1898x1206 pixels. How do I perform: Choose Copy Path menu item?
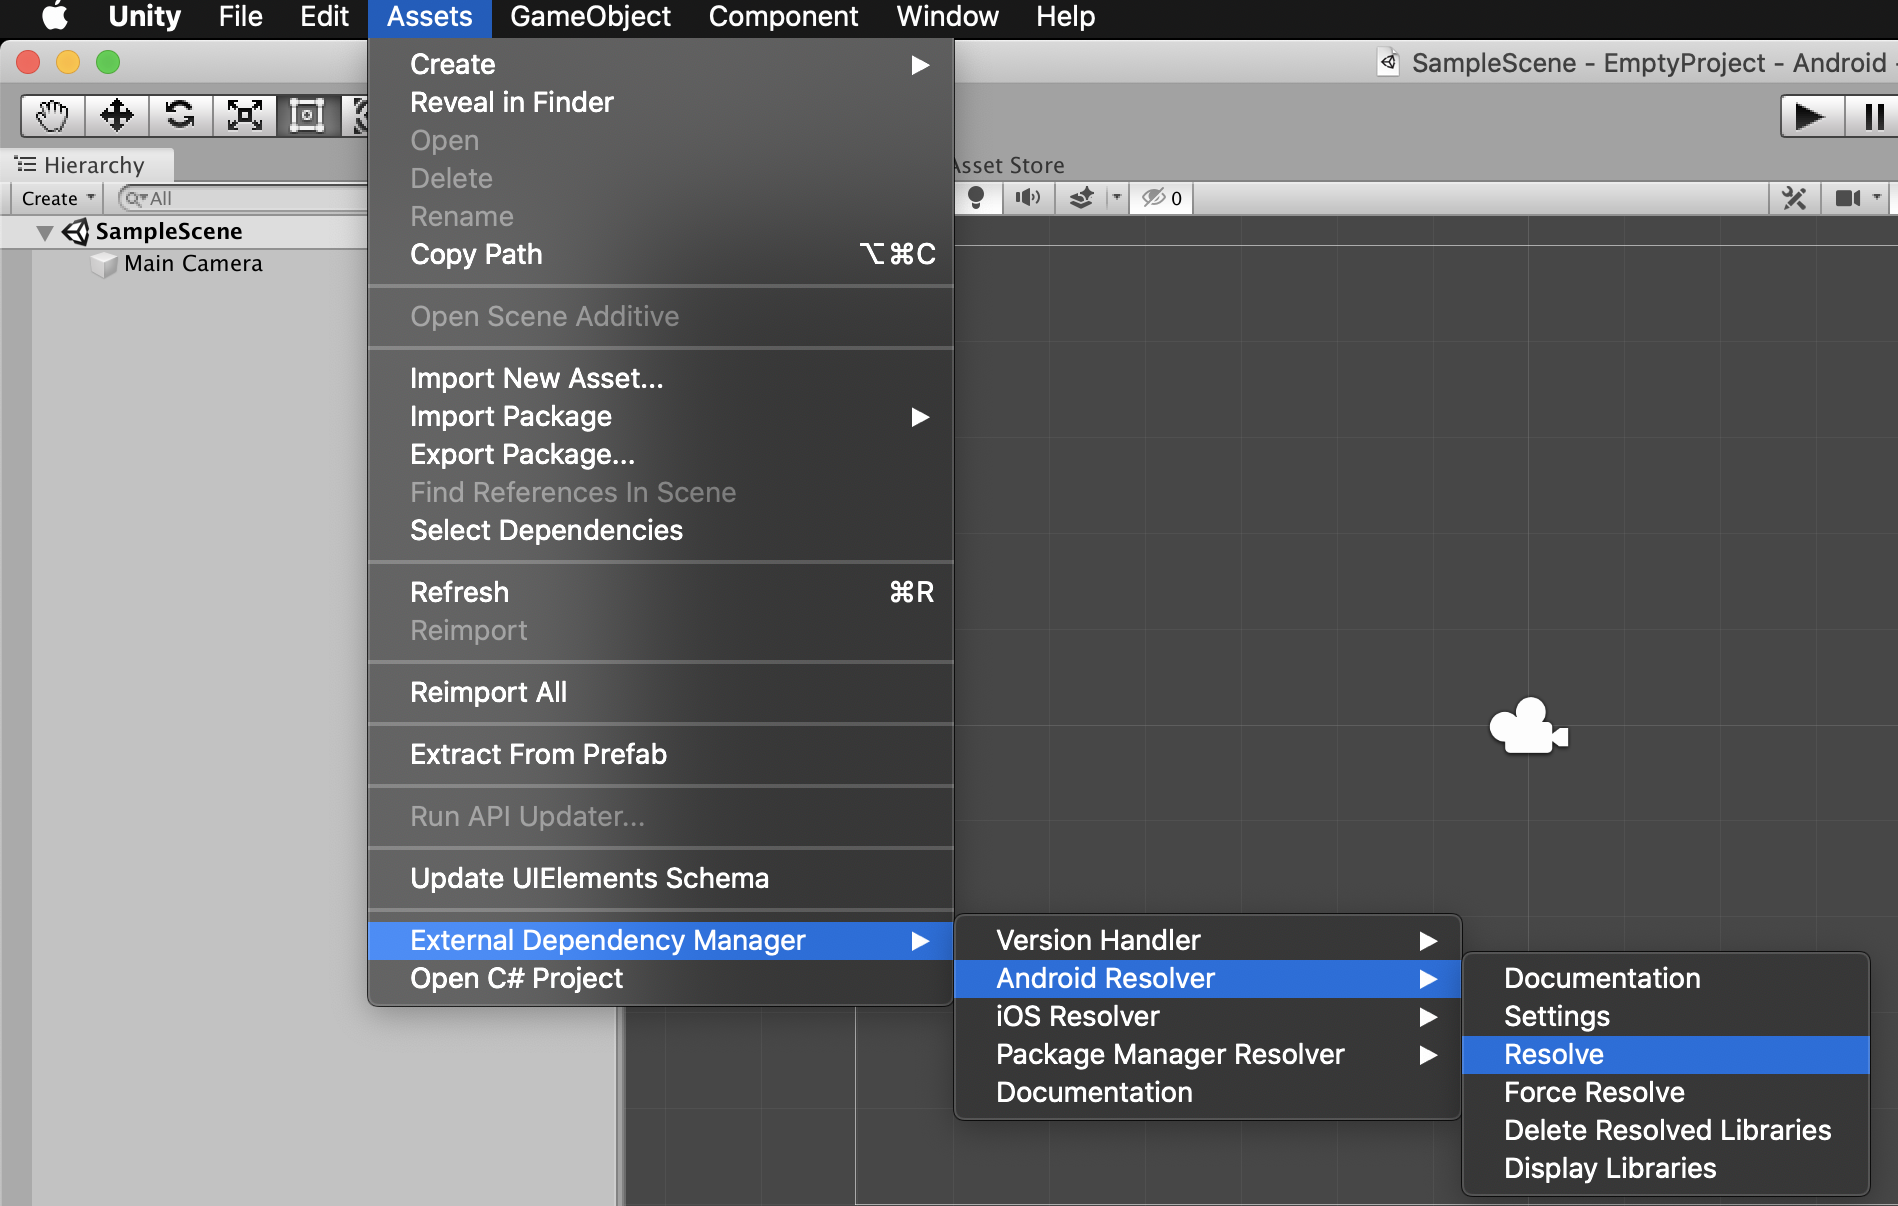coord(660,254)
